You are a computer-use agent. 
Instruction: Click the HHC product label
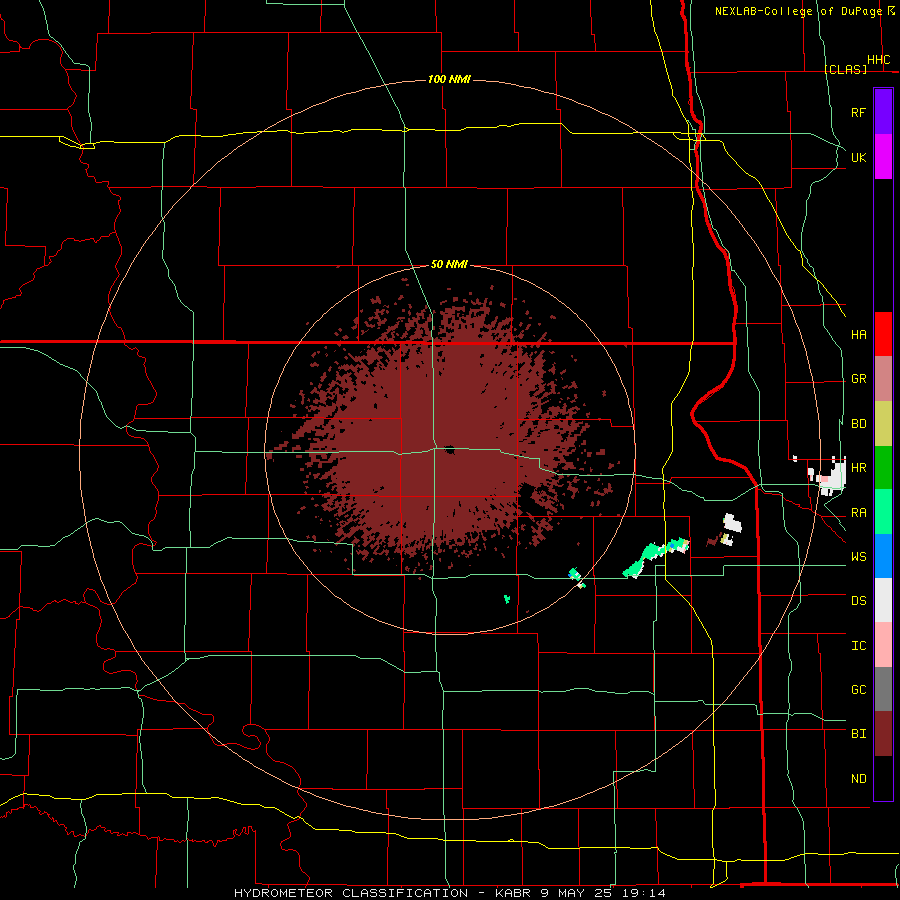click(878, 60)
